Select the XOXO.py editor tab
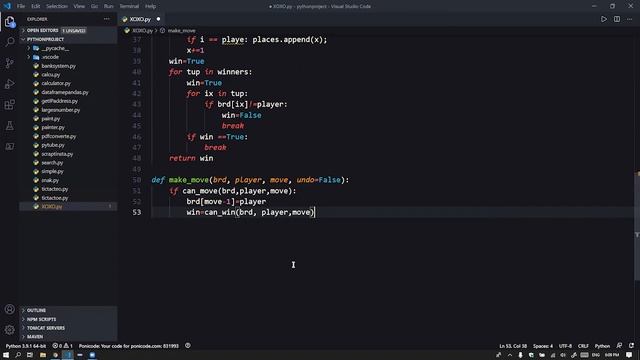The image size is (640, 360). click(x=140, y=19)
